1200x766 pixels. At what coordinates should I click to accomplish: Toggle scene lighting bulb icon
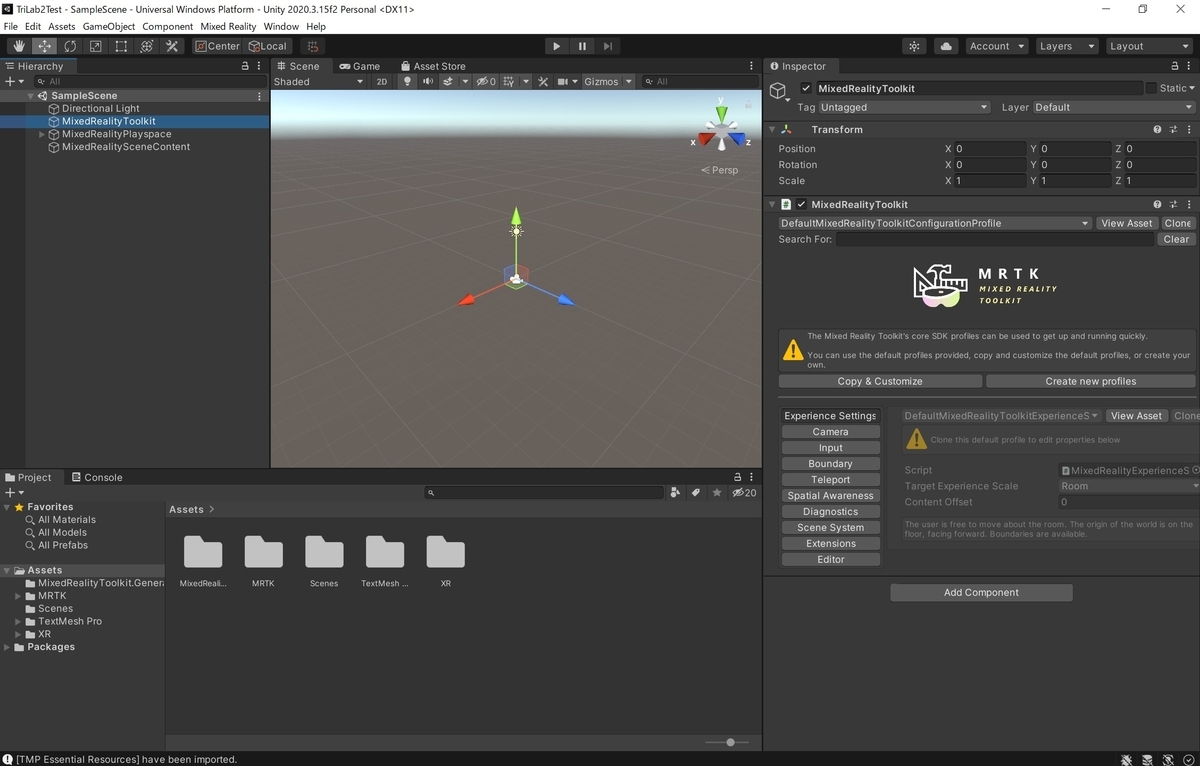(x=407, y=82)
